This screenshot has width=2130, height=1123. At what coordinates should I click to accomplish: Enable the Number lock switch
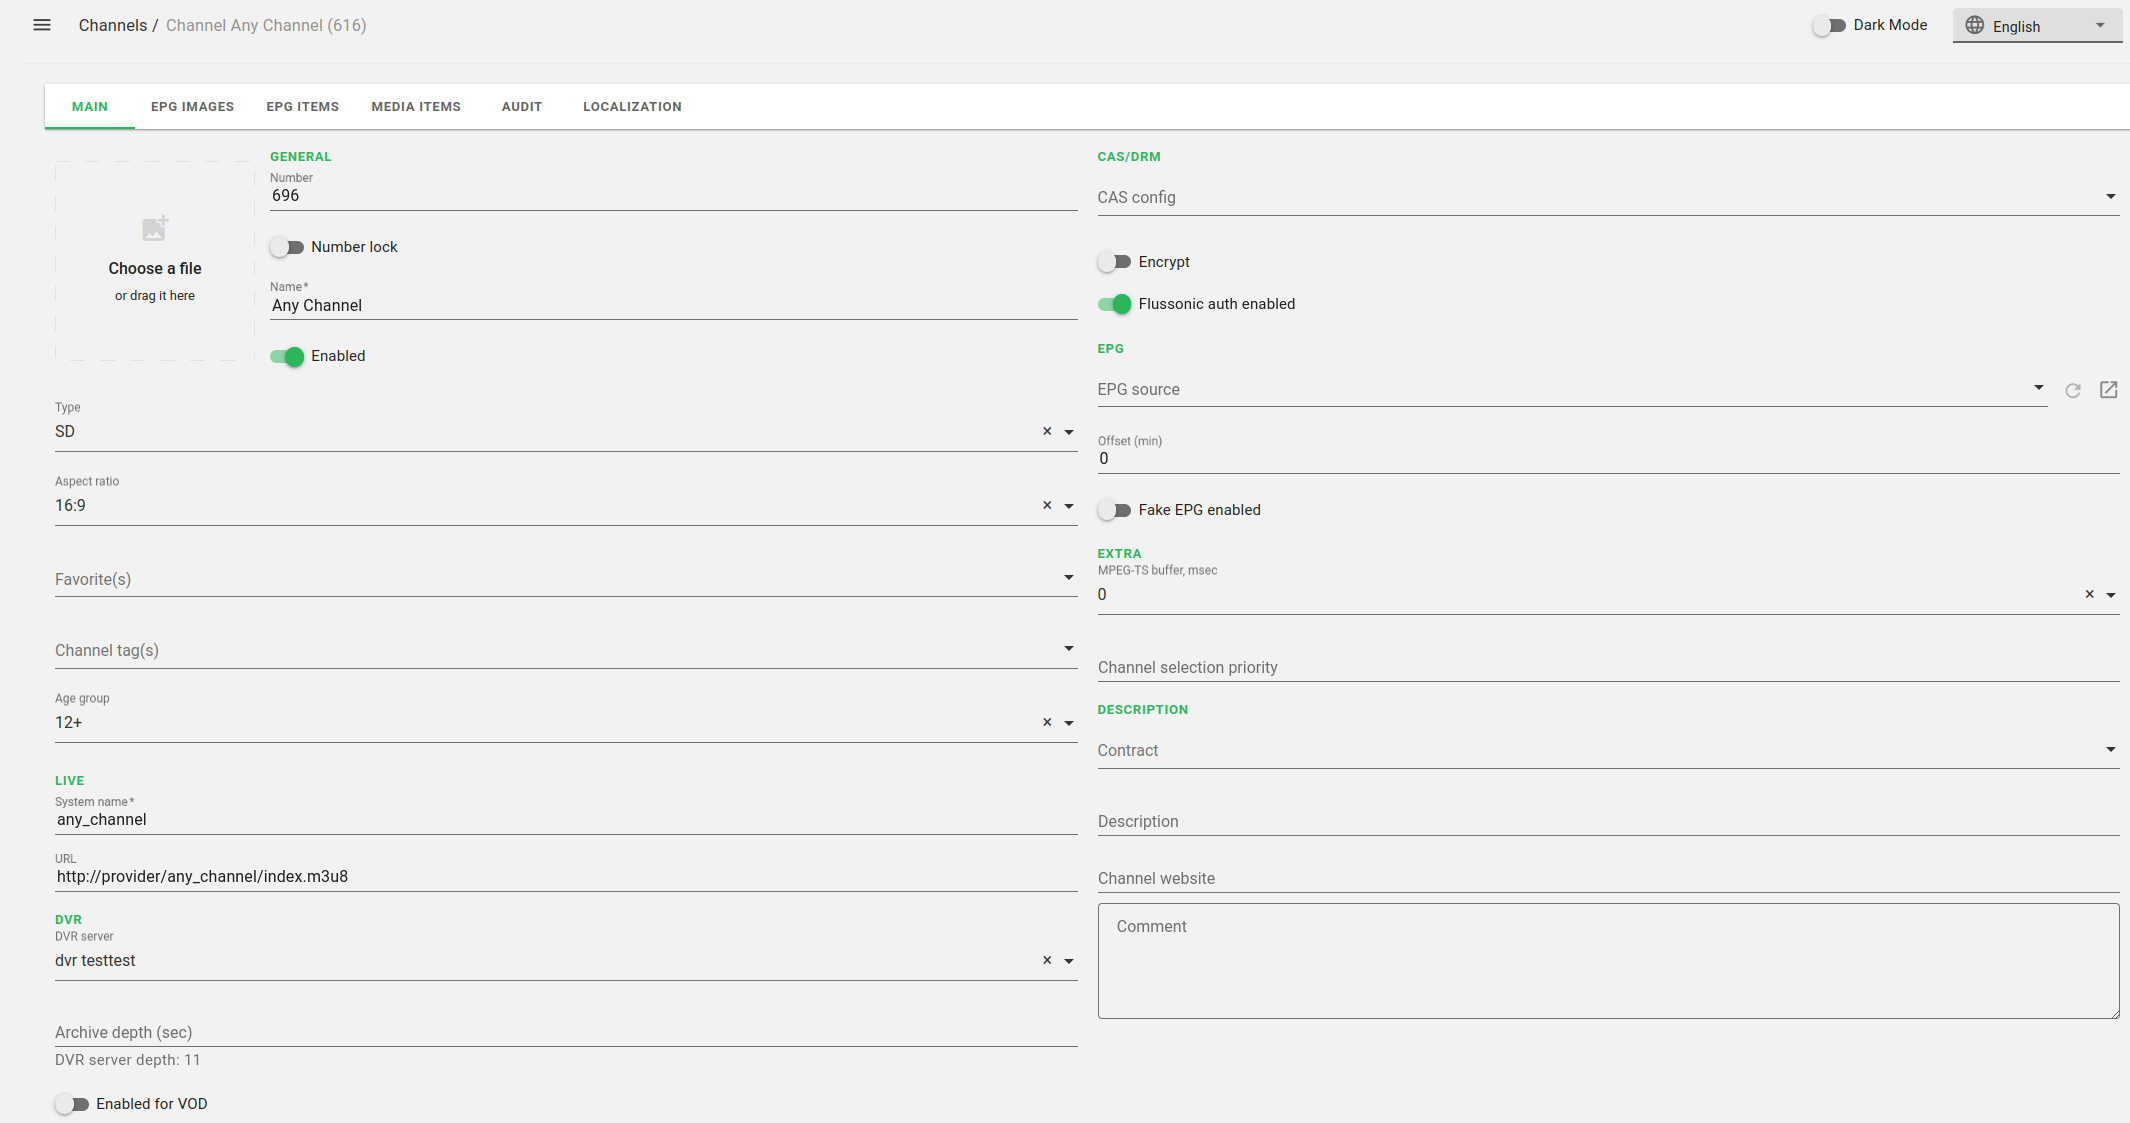tap(287, 247)
